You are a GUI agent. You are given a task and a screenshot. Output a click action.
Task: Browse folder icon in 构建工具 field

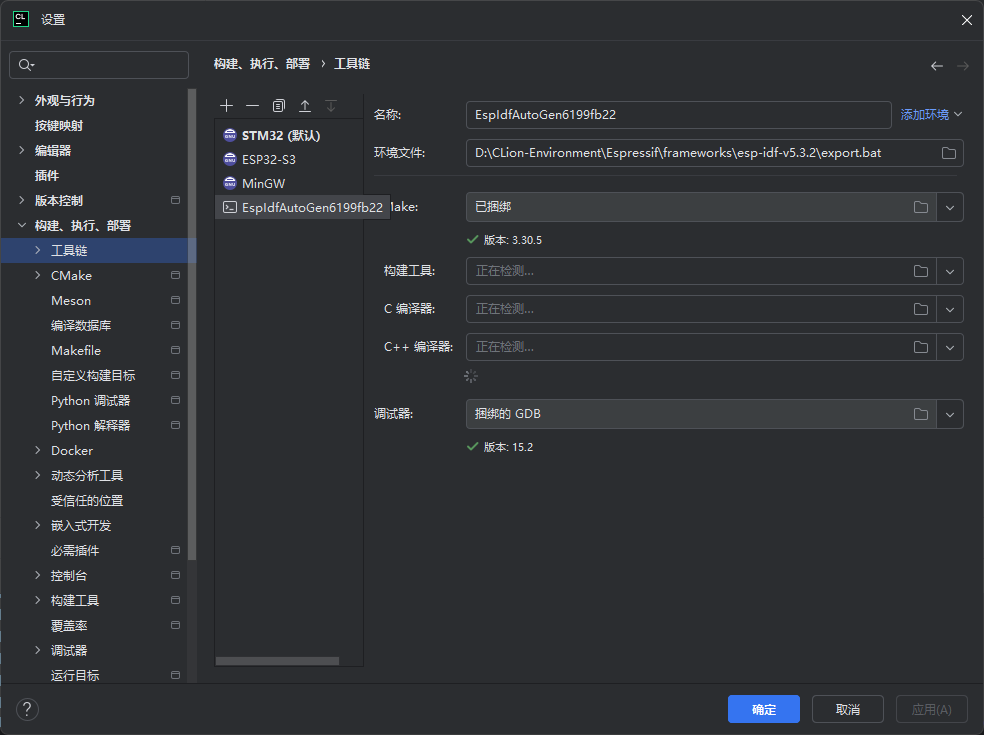point(921,271)
